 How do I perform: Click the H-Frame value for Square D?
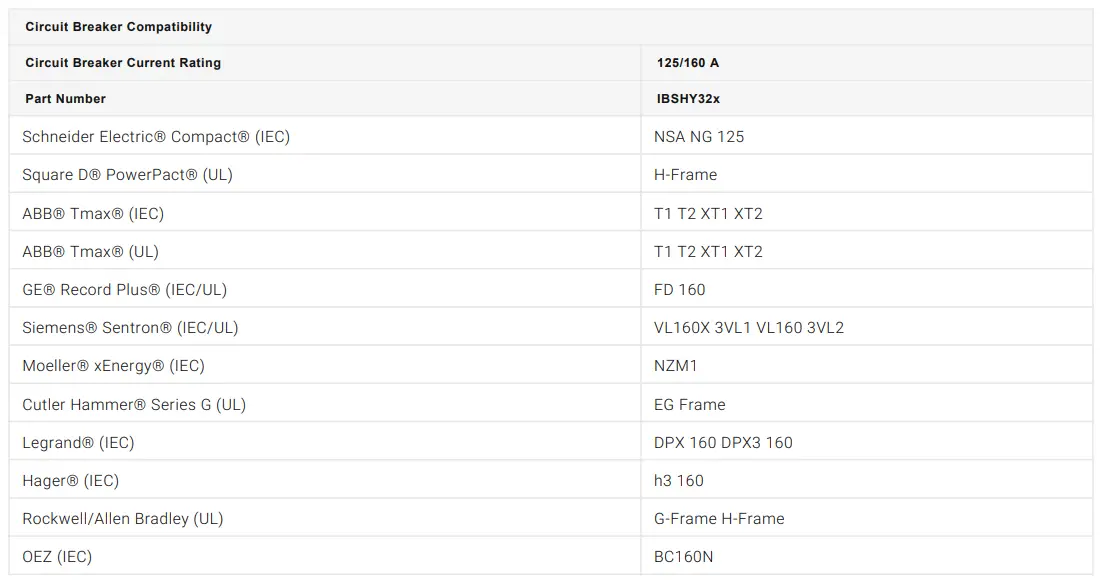pos(685,175)
